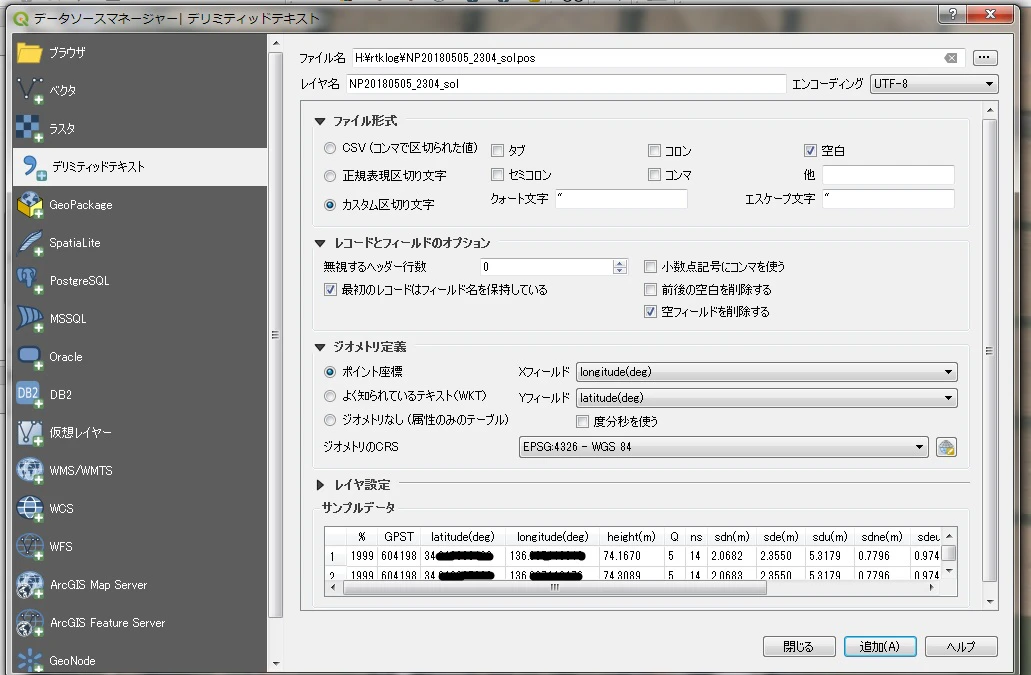Viewport: 1031px width, 675px height.
Task: Open the DB2 source icon
Action: pos(29,394)
